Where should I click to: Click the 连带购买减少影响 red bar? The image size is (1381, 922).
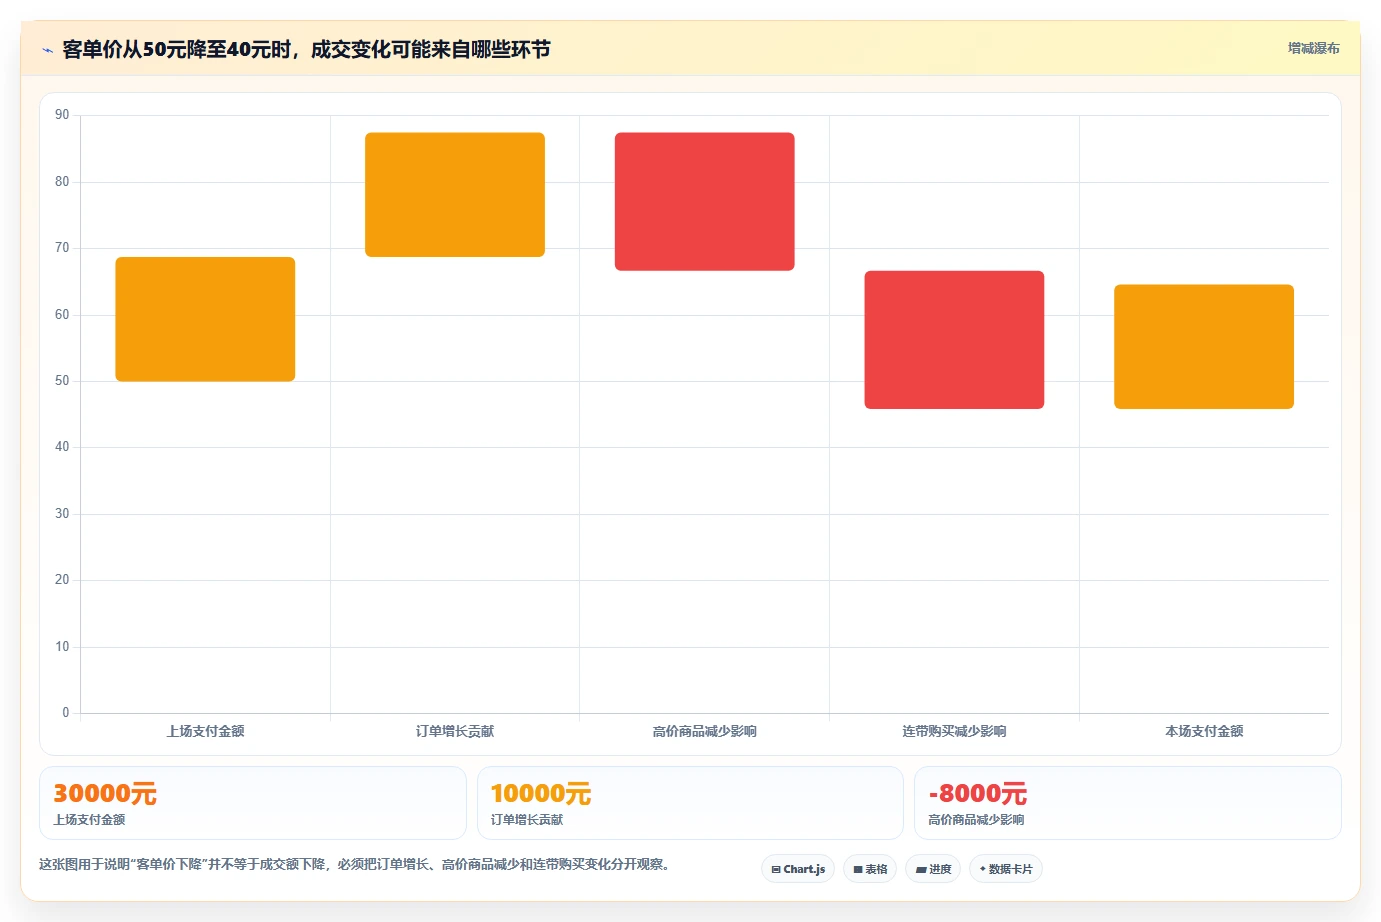click(954, 340)
